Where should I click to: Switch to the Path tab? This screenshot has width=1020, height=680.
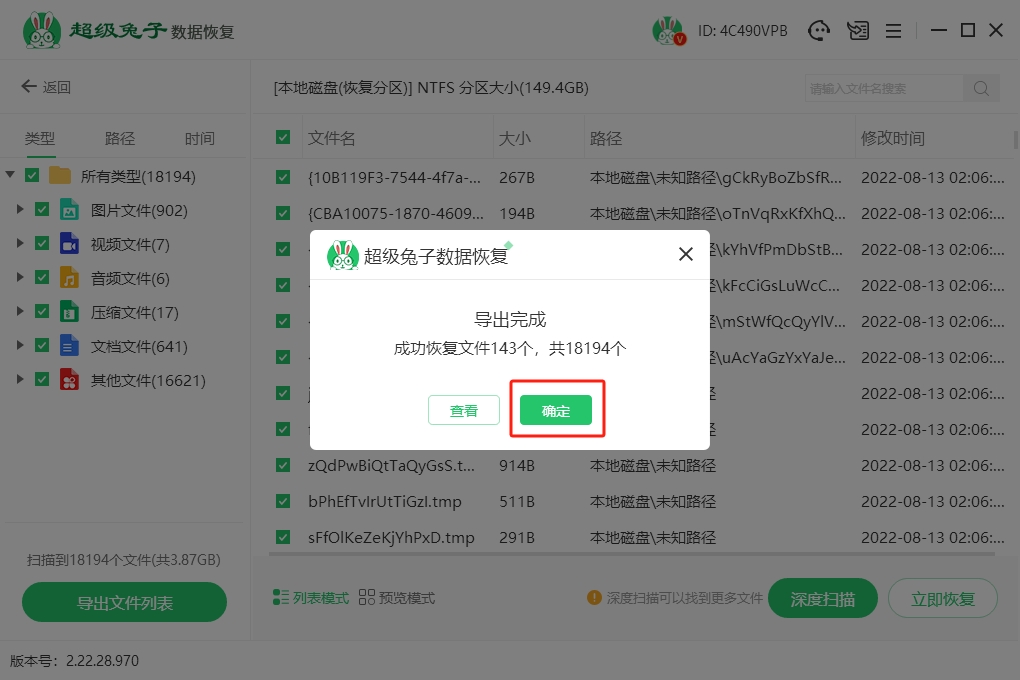120,139
